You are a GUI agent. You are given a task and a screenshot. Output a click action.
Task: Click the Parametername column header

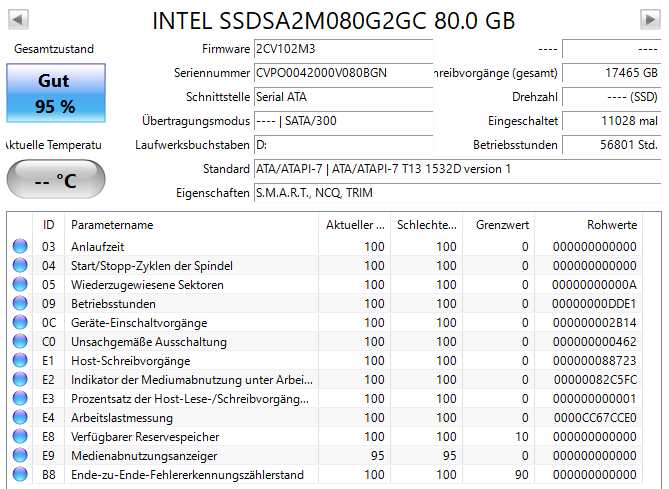(191, 224)
